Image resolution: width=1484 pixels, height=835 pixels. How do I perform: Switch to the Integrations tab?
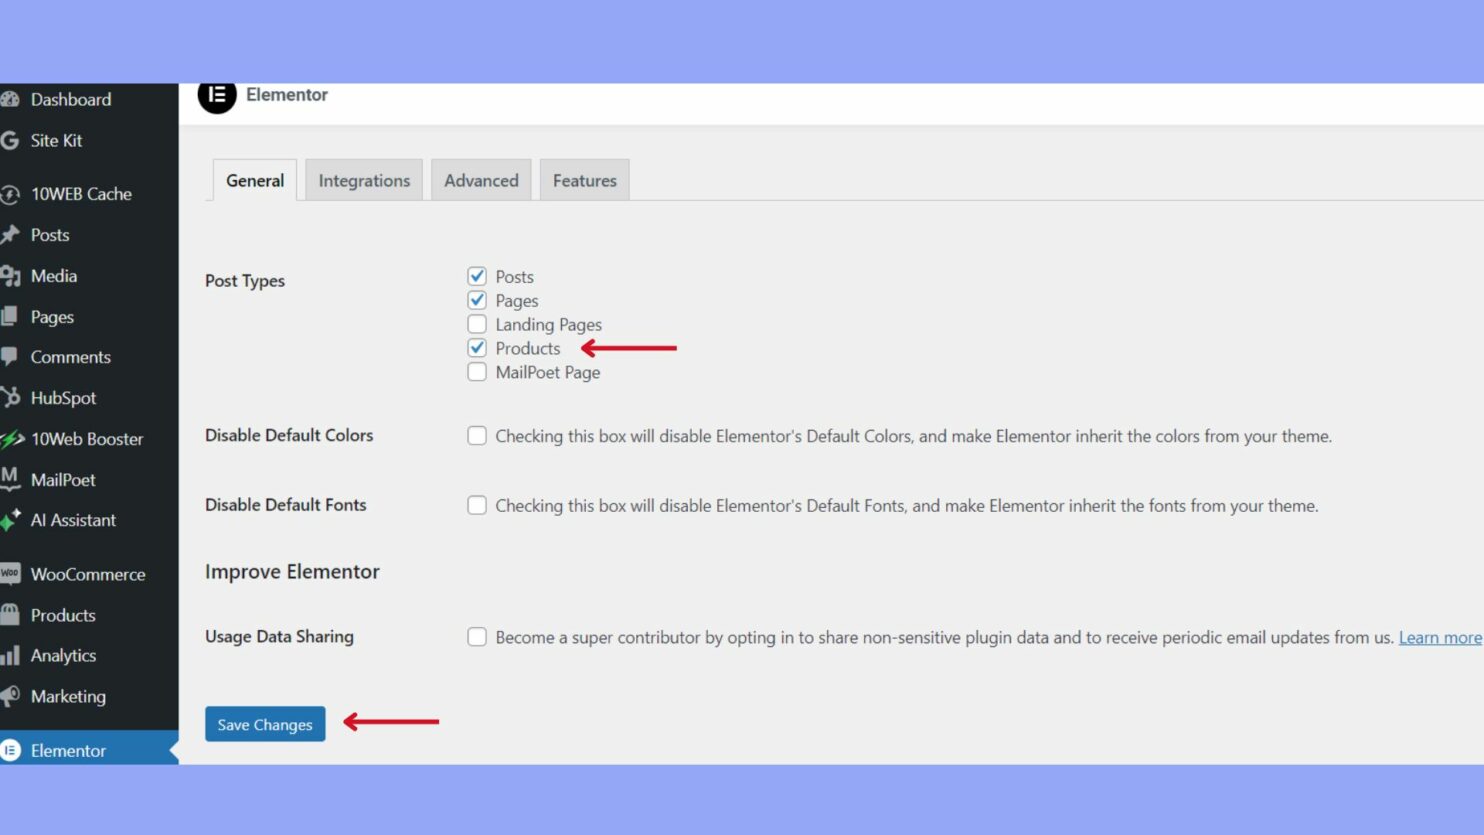coord(364,180)
